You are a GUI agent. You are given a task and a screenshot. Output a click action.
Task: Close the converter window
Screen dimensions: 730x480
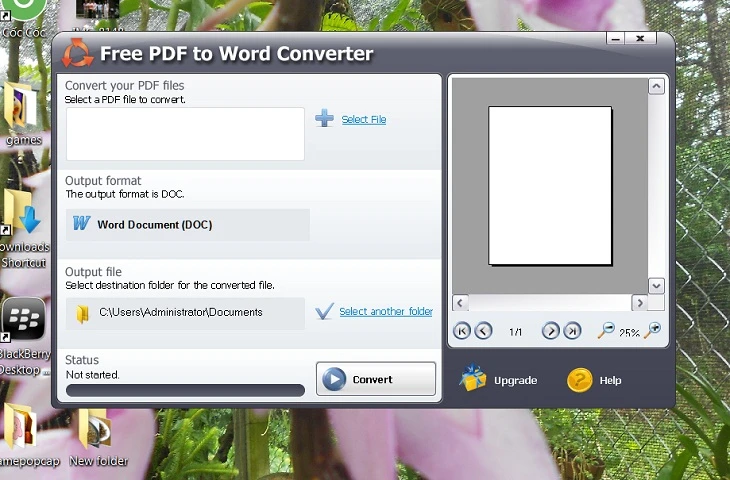click(x=640, y=39)
